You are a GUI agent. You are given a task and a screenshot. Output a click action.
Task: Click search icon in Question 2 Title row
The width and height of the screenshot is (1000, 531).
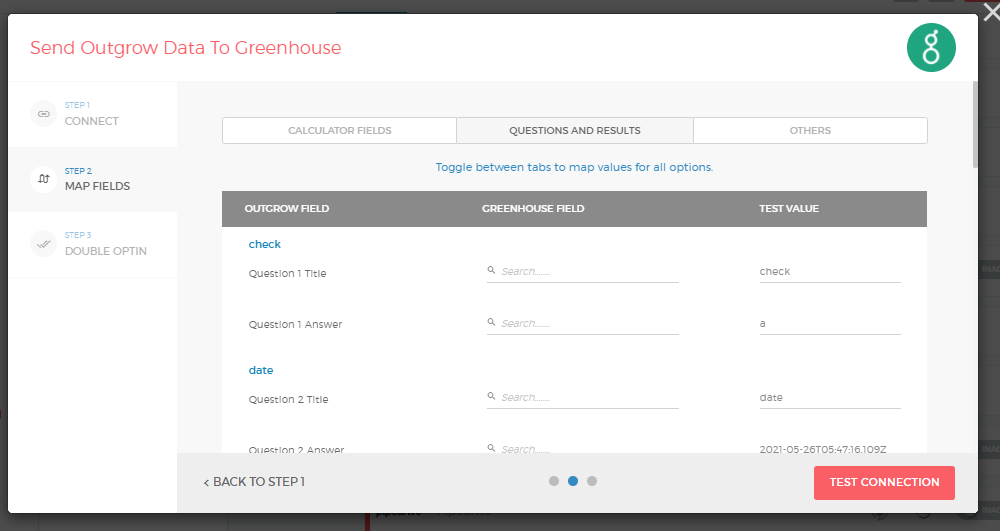point(491,396)
